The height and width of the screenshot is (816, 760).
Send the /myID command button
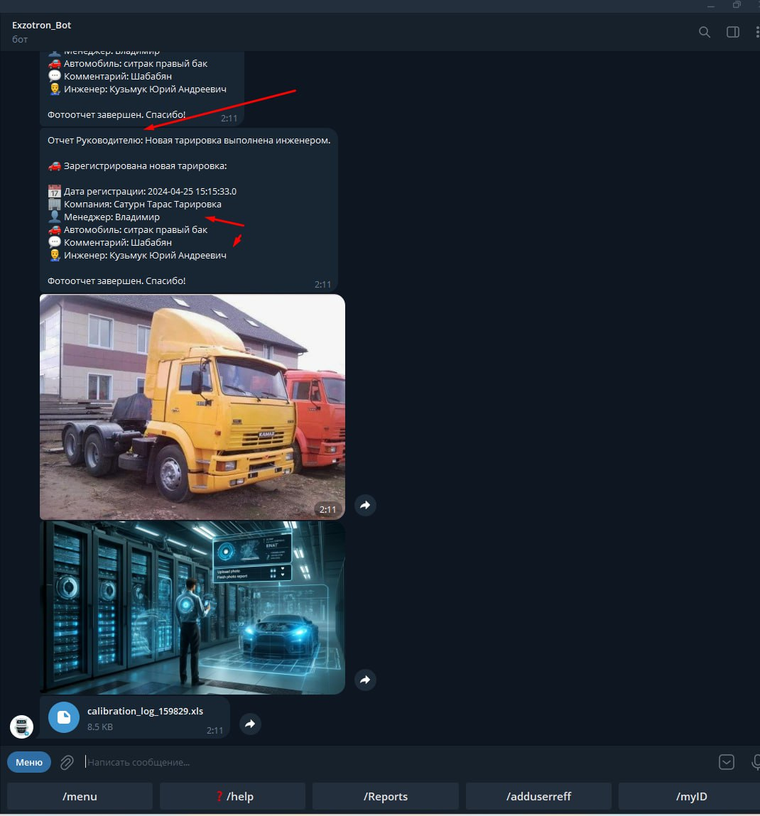coord(691,797)
